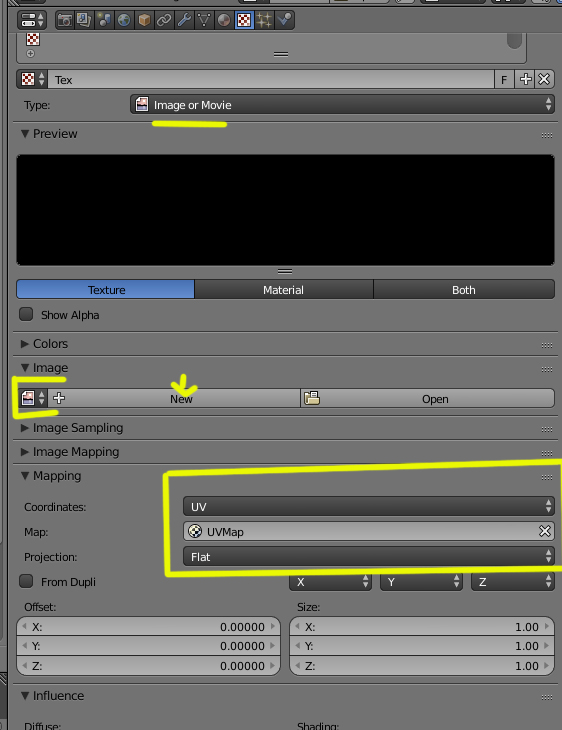Viewport: 562px width, 730px height.
Task: Click the UVMap map field
Action: point(359,531)
